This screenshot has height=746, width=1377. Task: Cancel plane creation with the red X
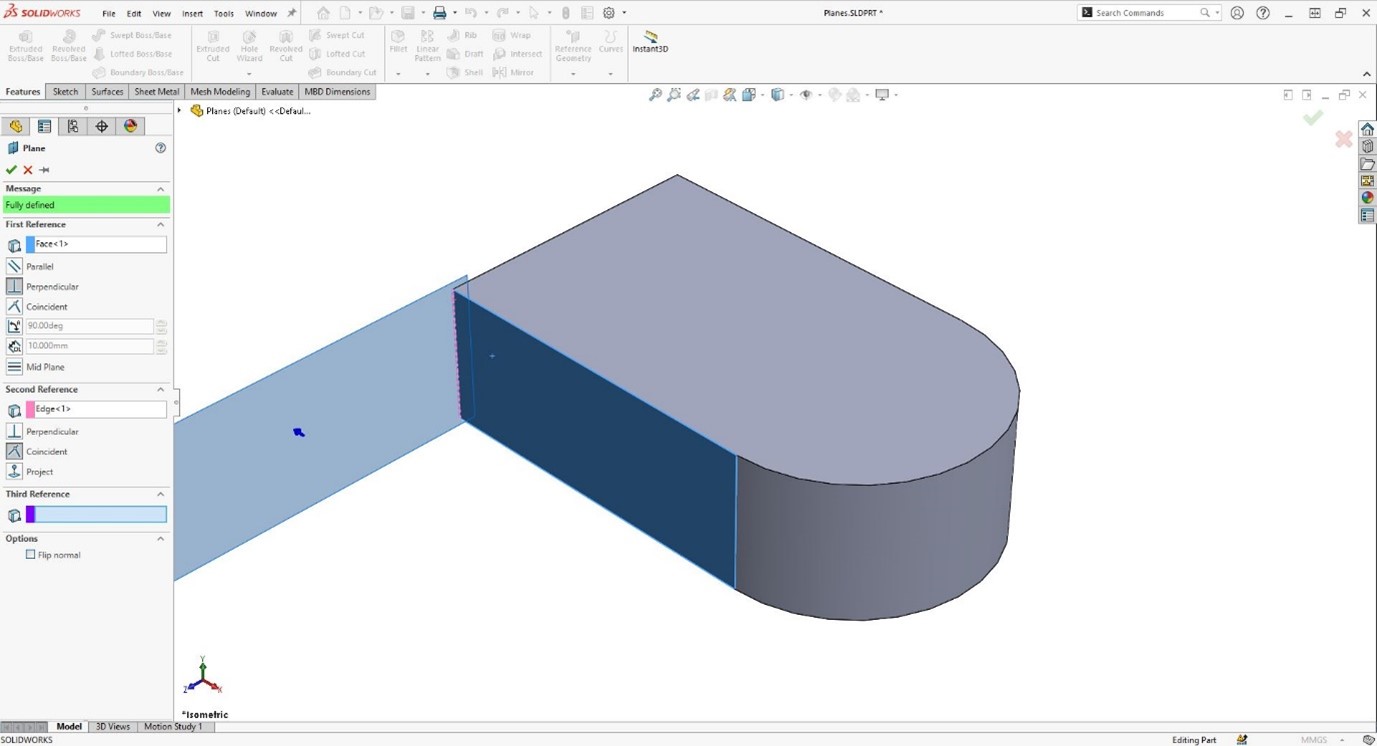point(27,169)
